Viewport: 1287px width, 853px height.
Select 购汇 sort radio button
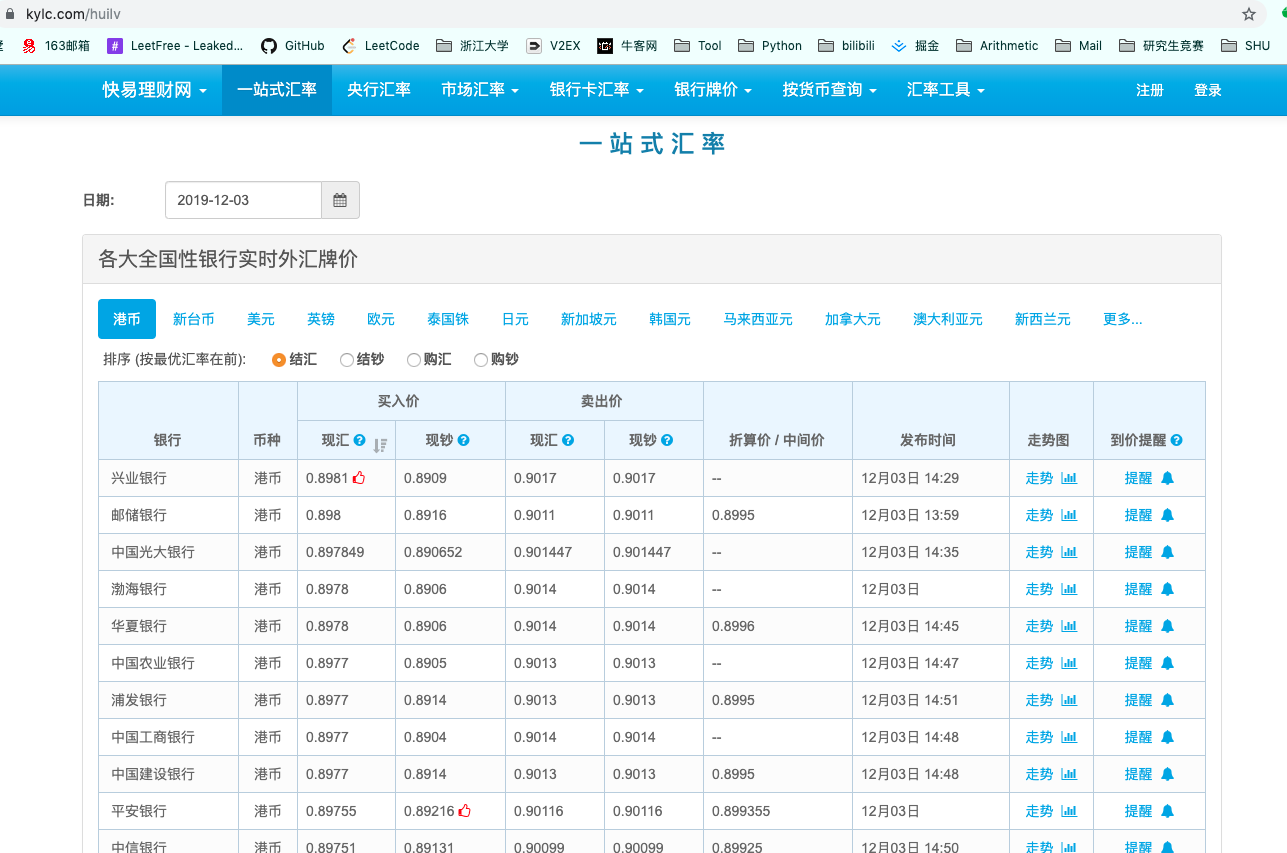point(414,359)
